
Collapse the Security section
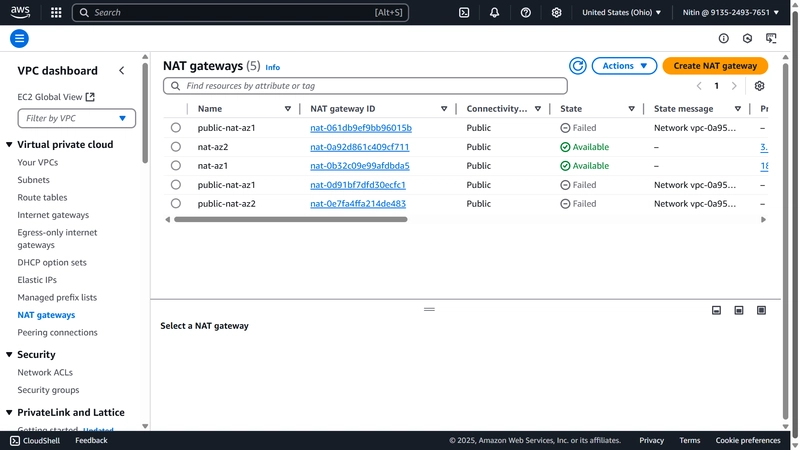(x=9, y=355)
